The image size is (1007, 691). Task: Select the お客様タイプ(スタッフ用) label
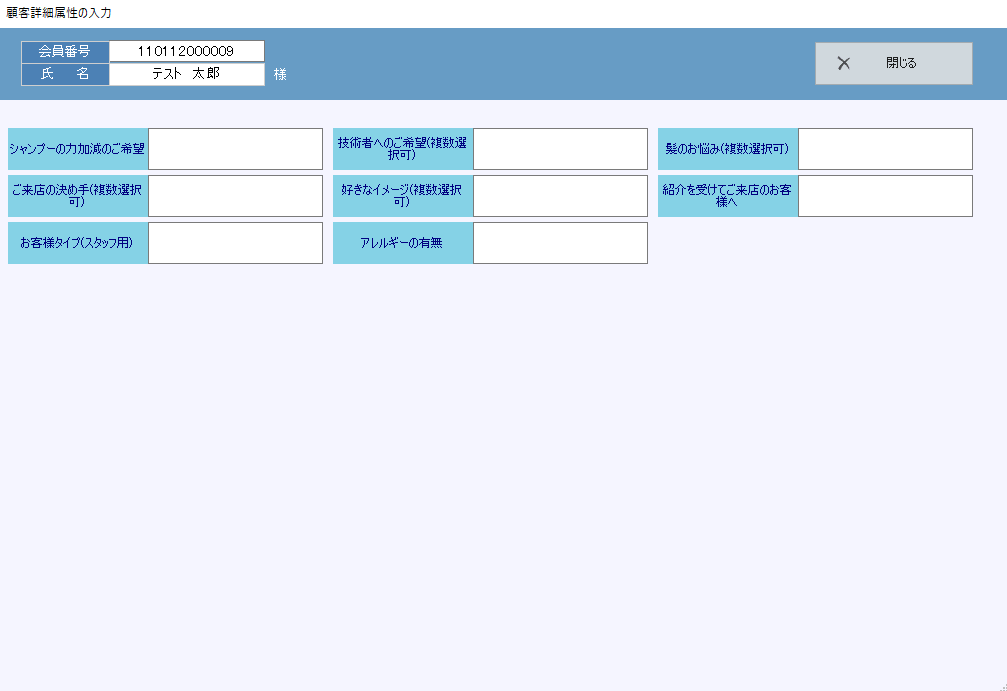click(78, 243)
